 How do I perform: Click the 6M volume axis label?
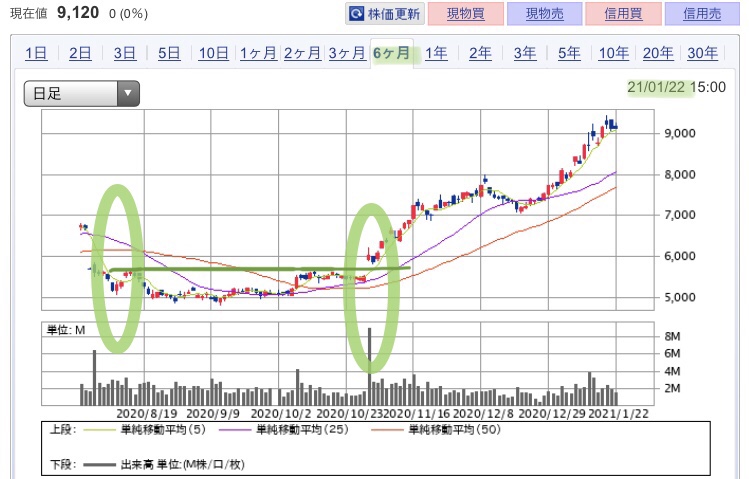coord(672,353)
